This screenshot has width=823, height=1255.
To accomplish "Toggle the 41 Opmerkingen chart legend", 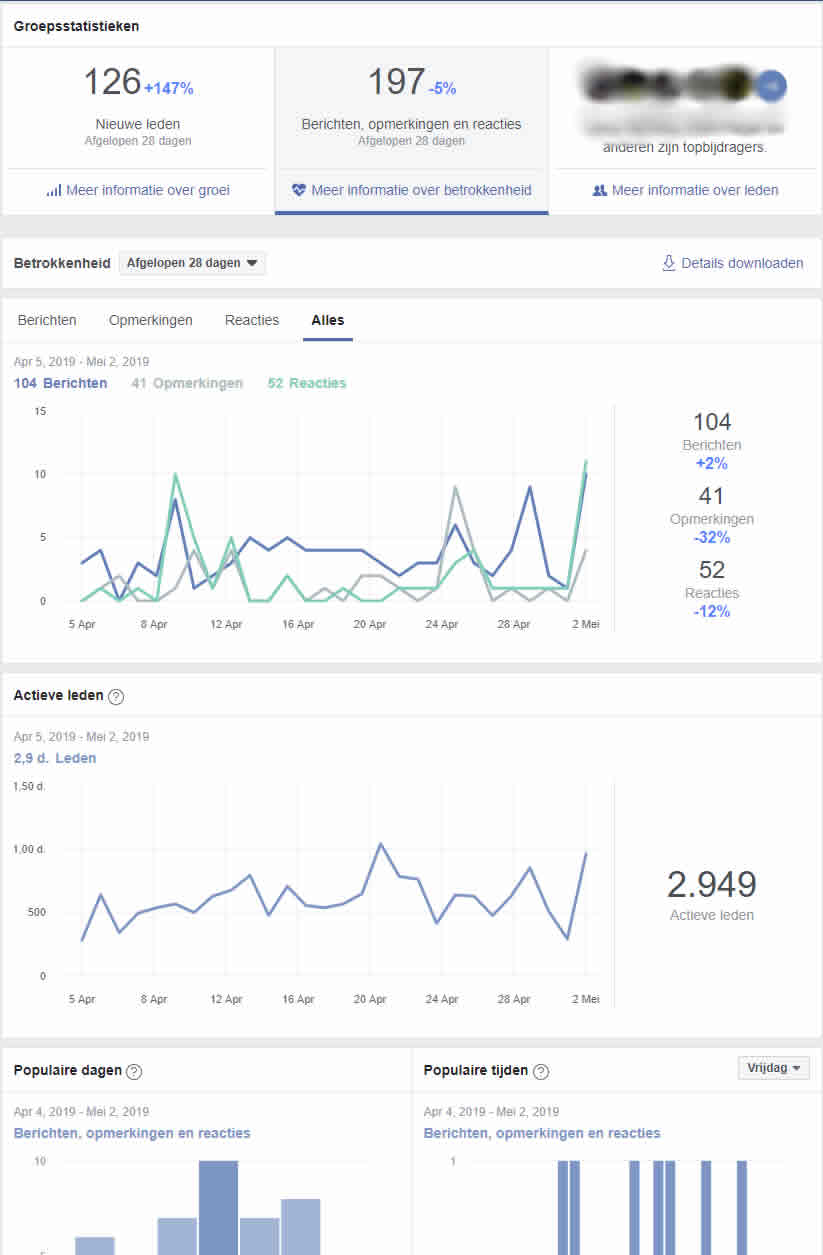I will click(187, 383).
